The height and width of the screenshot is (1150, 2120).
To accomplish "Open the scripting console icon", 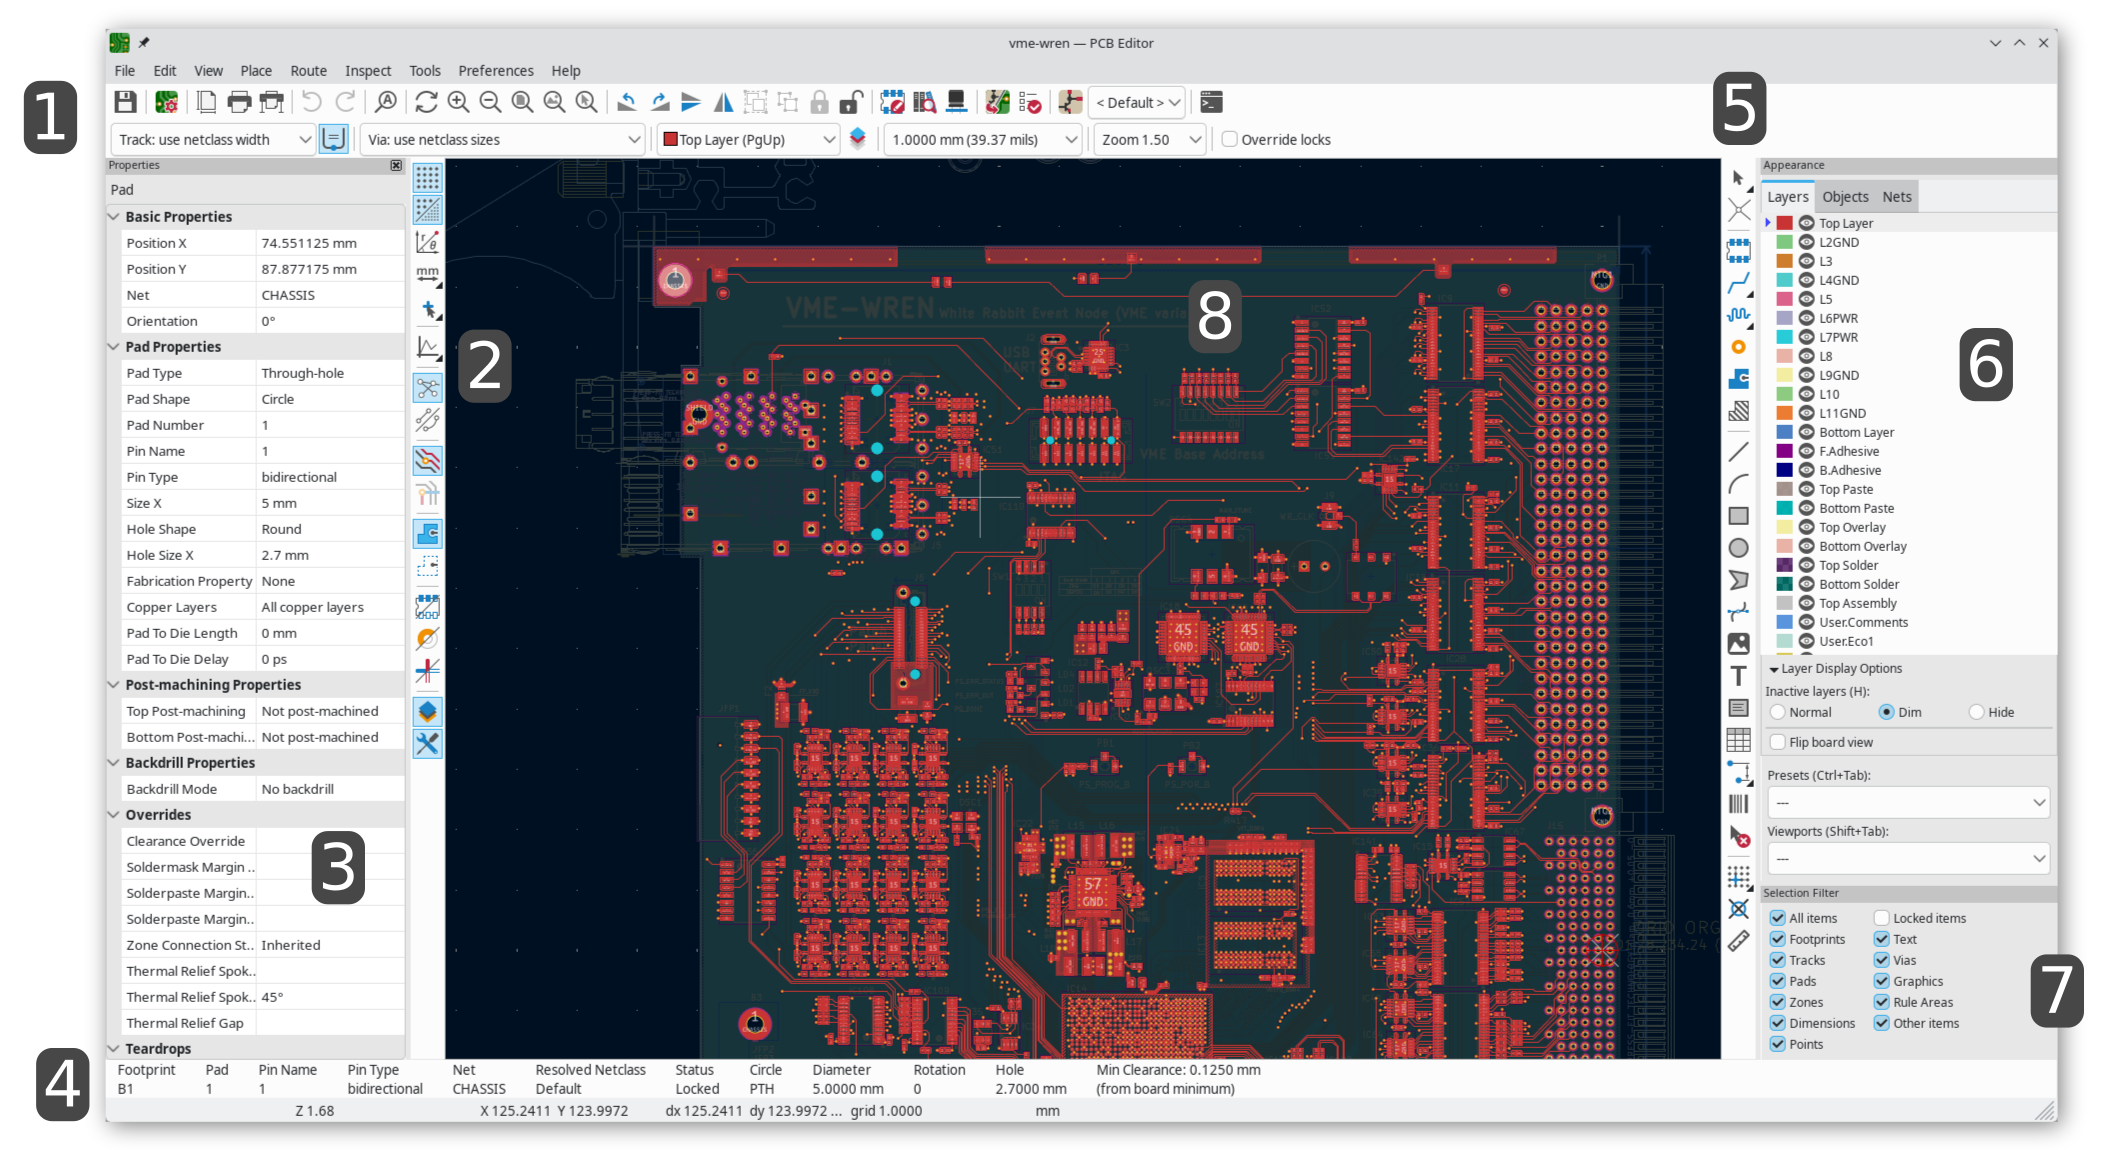I will 1211,102.
